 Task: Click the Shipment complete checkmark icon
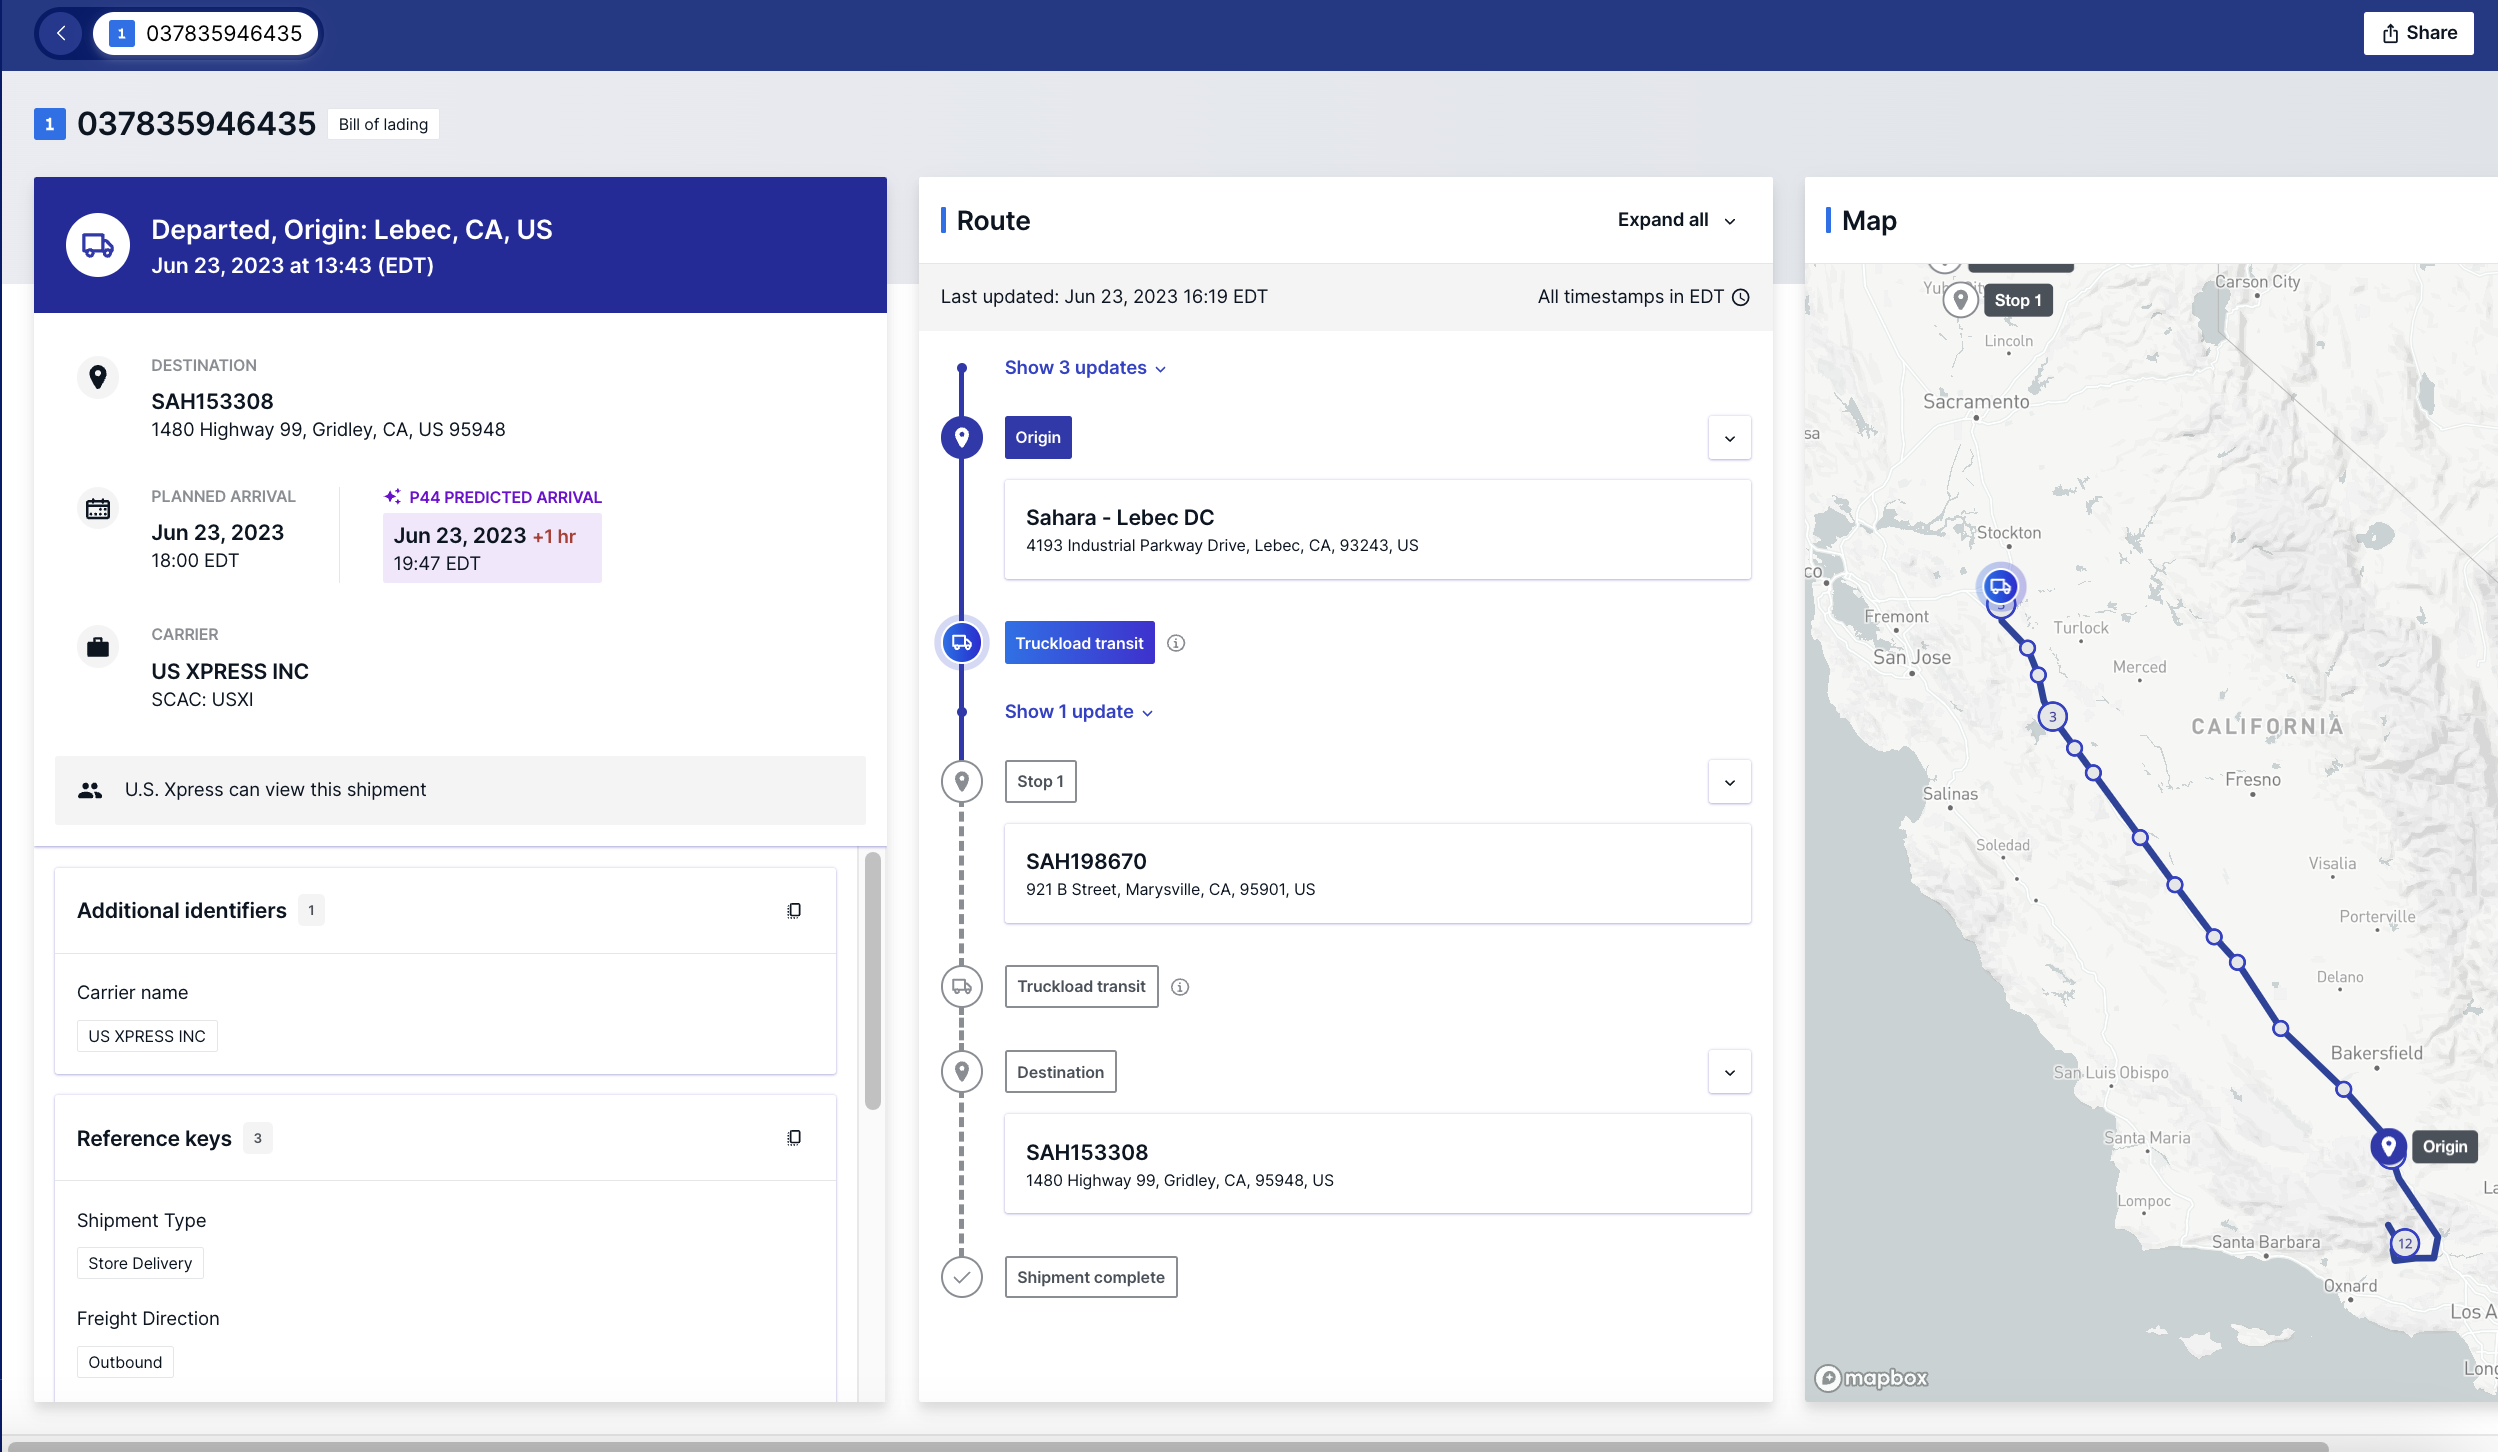tap(962, 1276)
